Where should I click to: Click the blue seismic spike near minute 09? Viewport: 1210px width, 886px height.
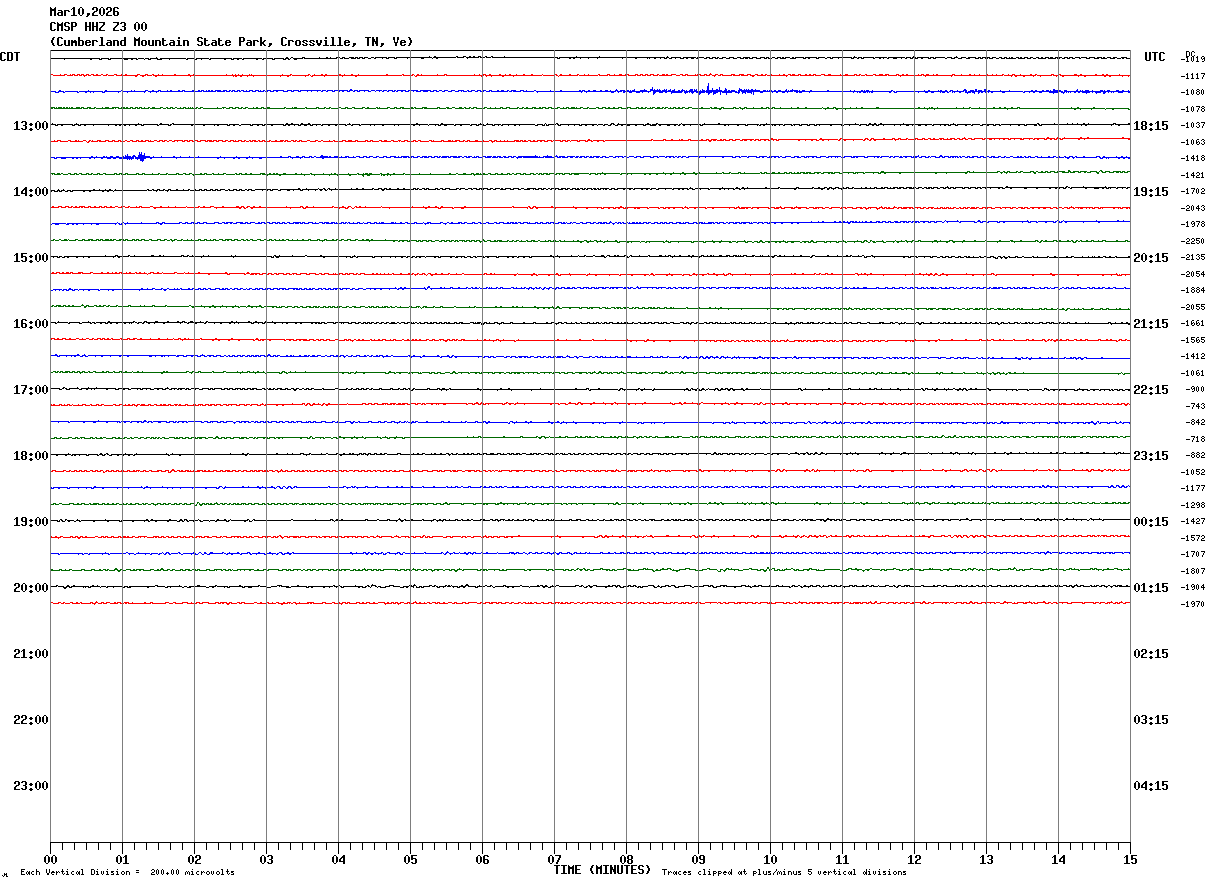click(x=708, y=90)
